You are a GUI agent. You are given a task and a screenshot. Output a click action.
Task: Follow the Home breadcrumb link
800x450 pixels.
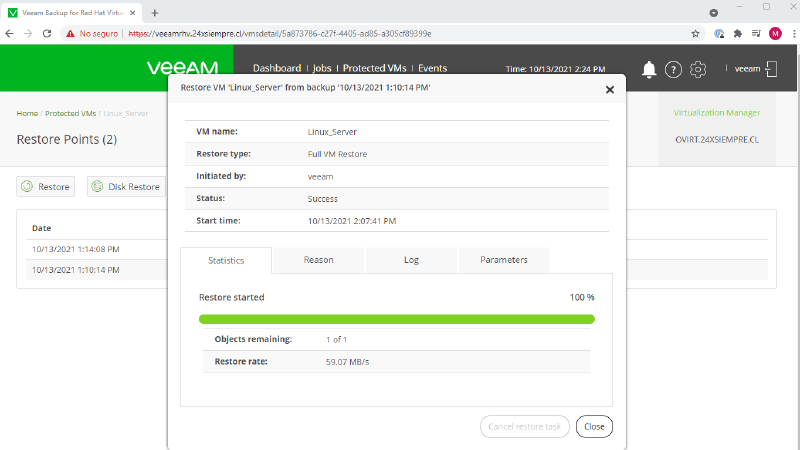tap(27, 113)
